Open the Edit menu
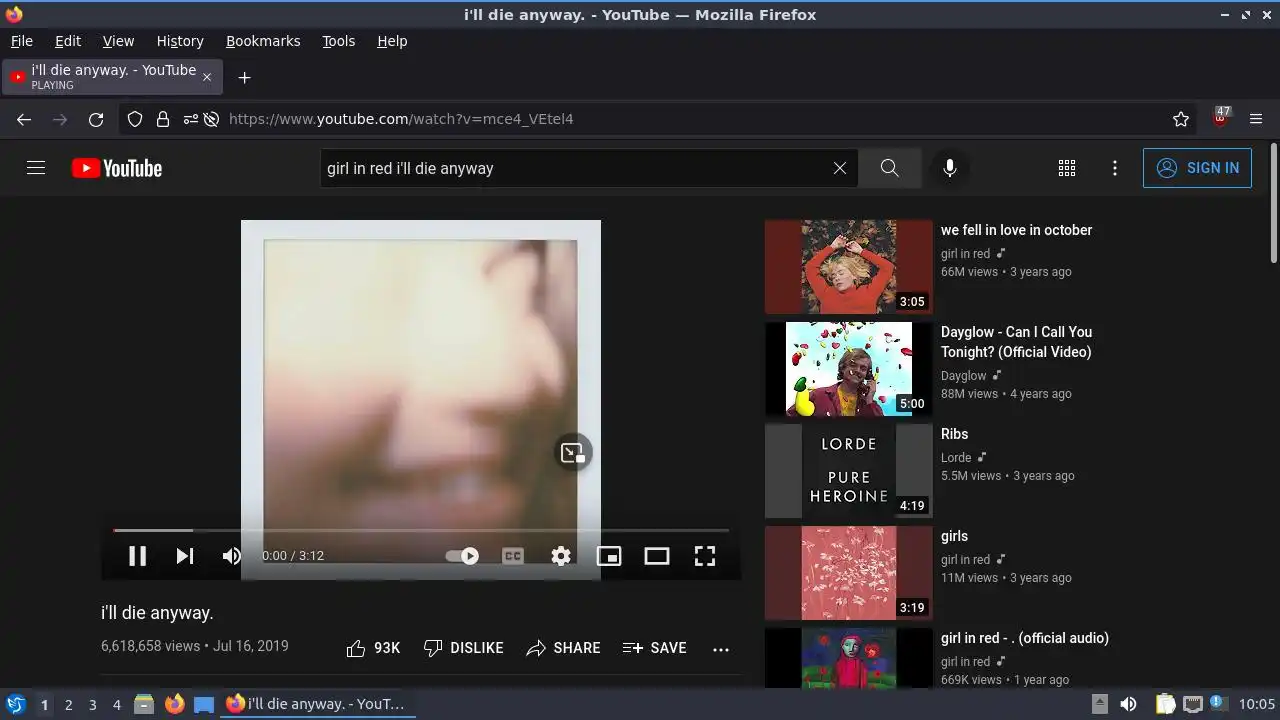The height and width of the screenshot is (720, 1280). [x=68, y=41]
